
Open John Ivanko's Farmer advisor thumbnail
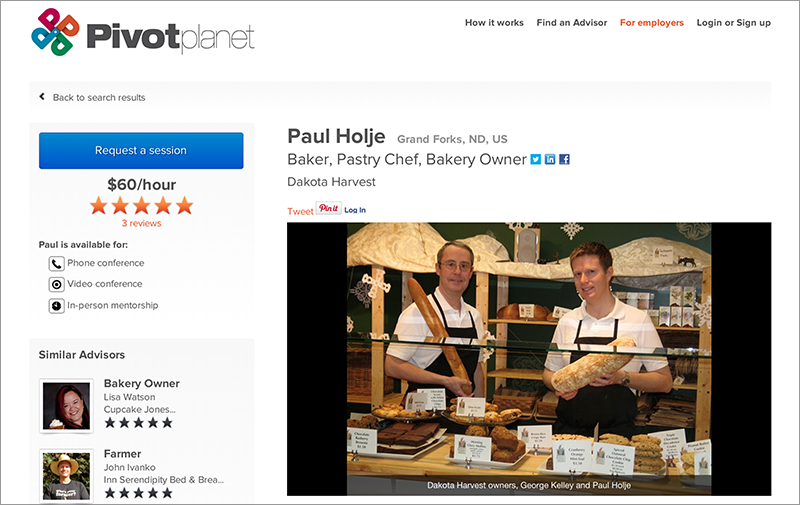[x=66, y=475]
